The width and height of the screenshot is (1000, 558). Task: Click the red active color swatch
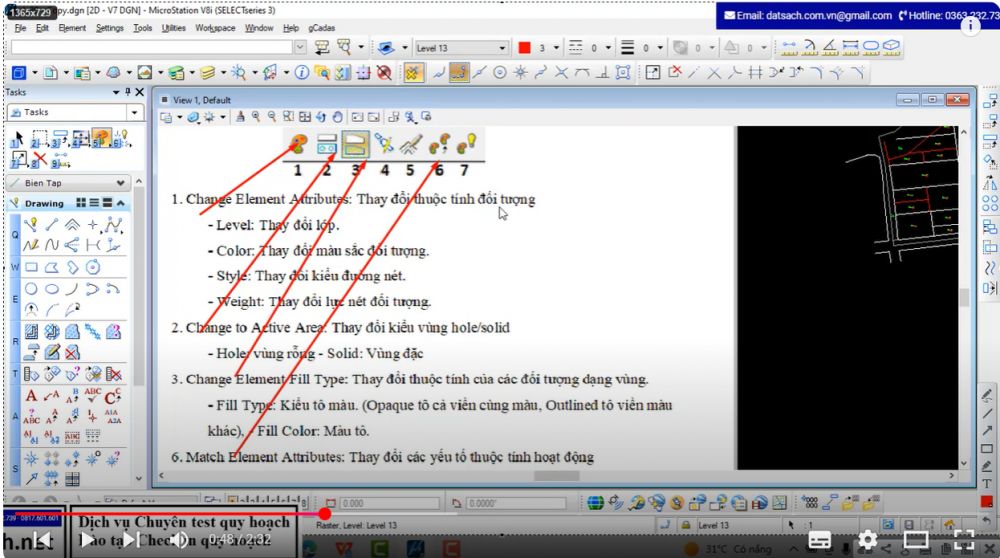[524, 48]
